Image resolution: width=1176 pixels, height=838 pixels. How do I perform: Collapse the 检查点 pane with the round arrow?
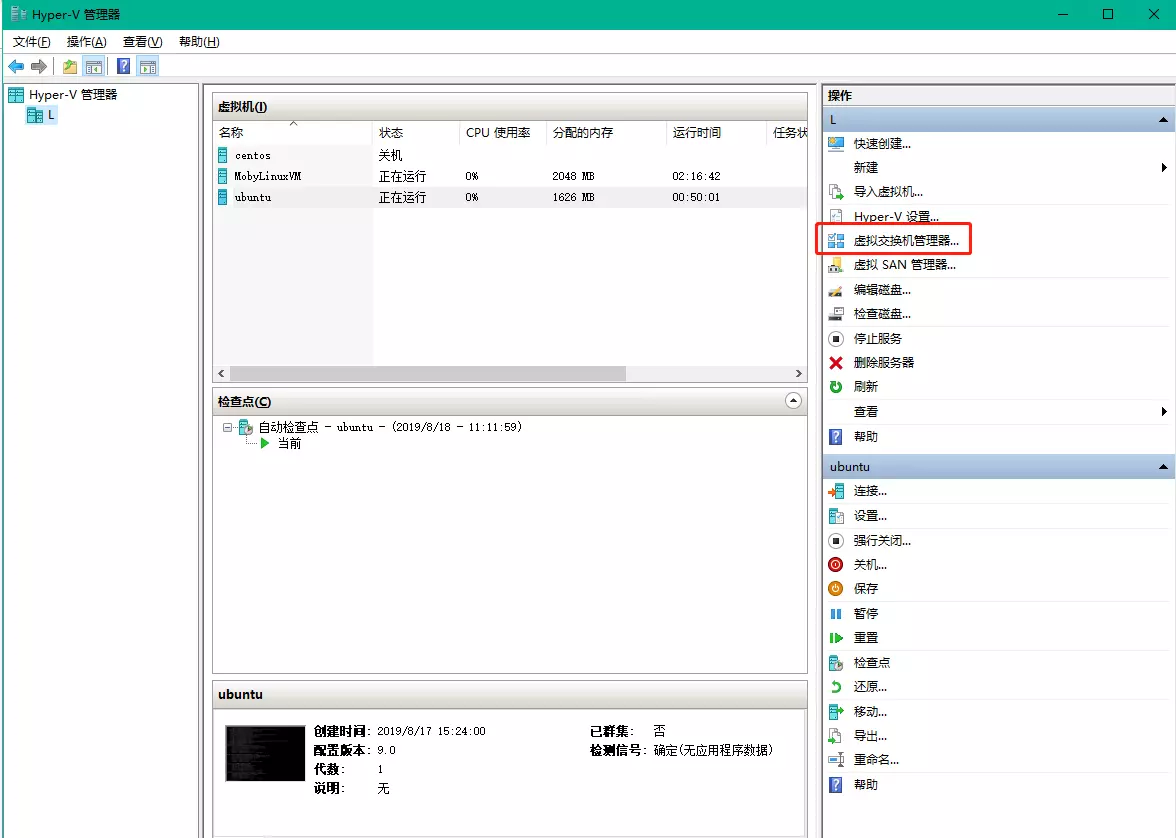(793, 401)
